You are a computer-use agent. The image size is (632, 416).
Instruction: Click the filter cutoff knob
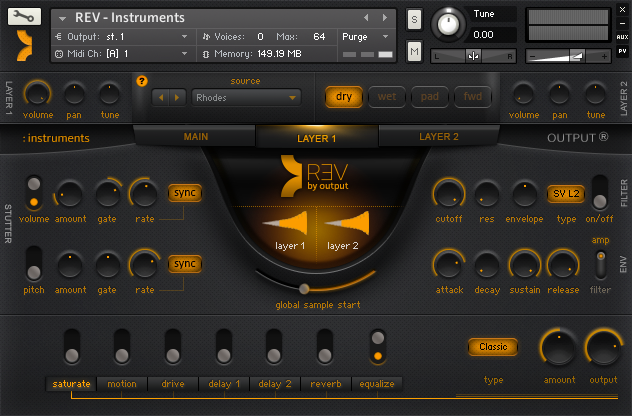pos(449,194)
